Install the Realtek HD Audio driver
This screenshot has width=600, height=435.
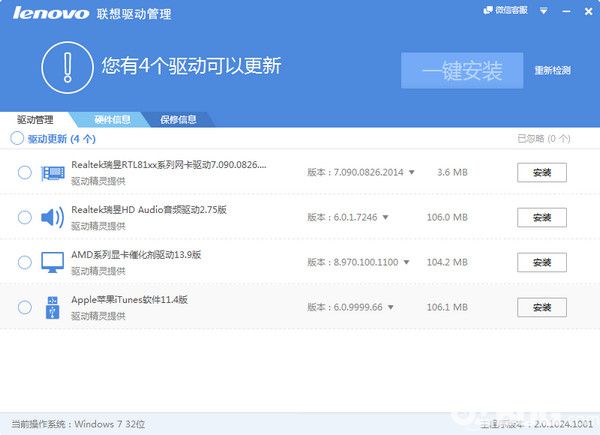click(542, 218)
